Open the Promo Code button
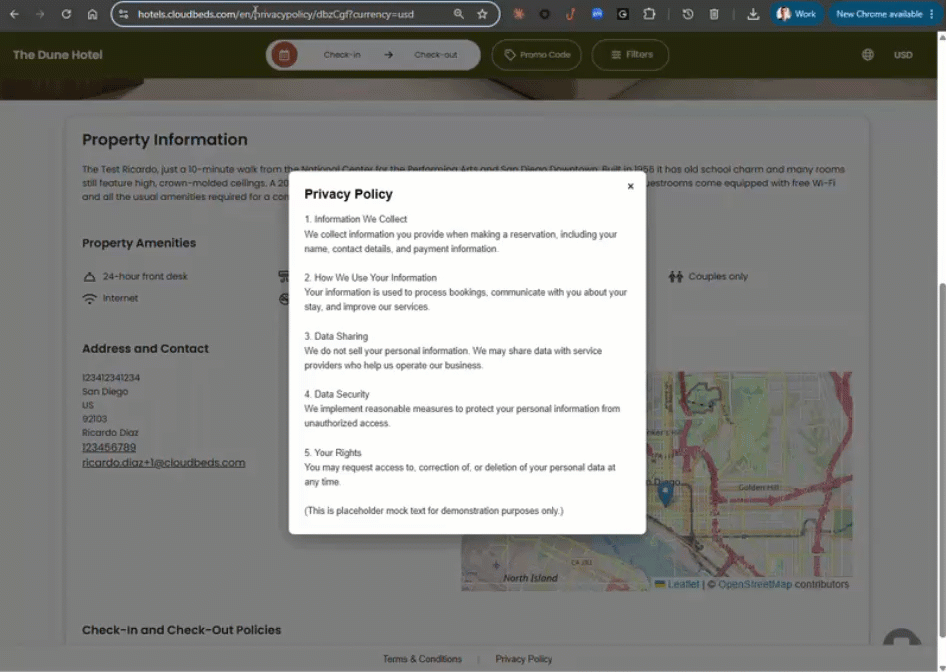The width and height of the screenshot is (946, 672). tap(536, 55)
